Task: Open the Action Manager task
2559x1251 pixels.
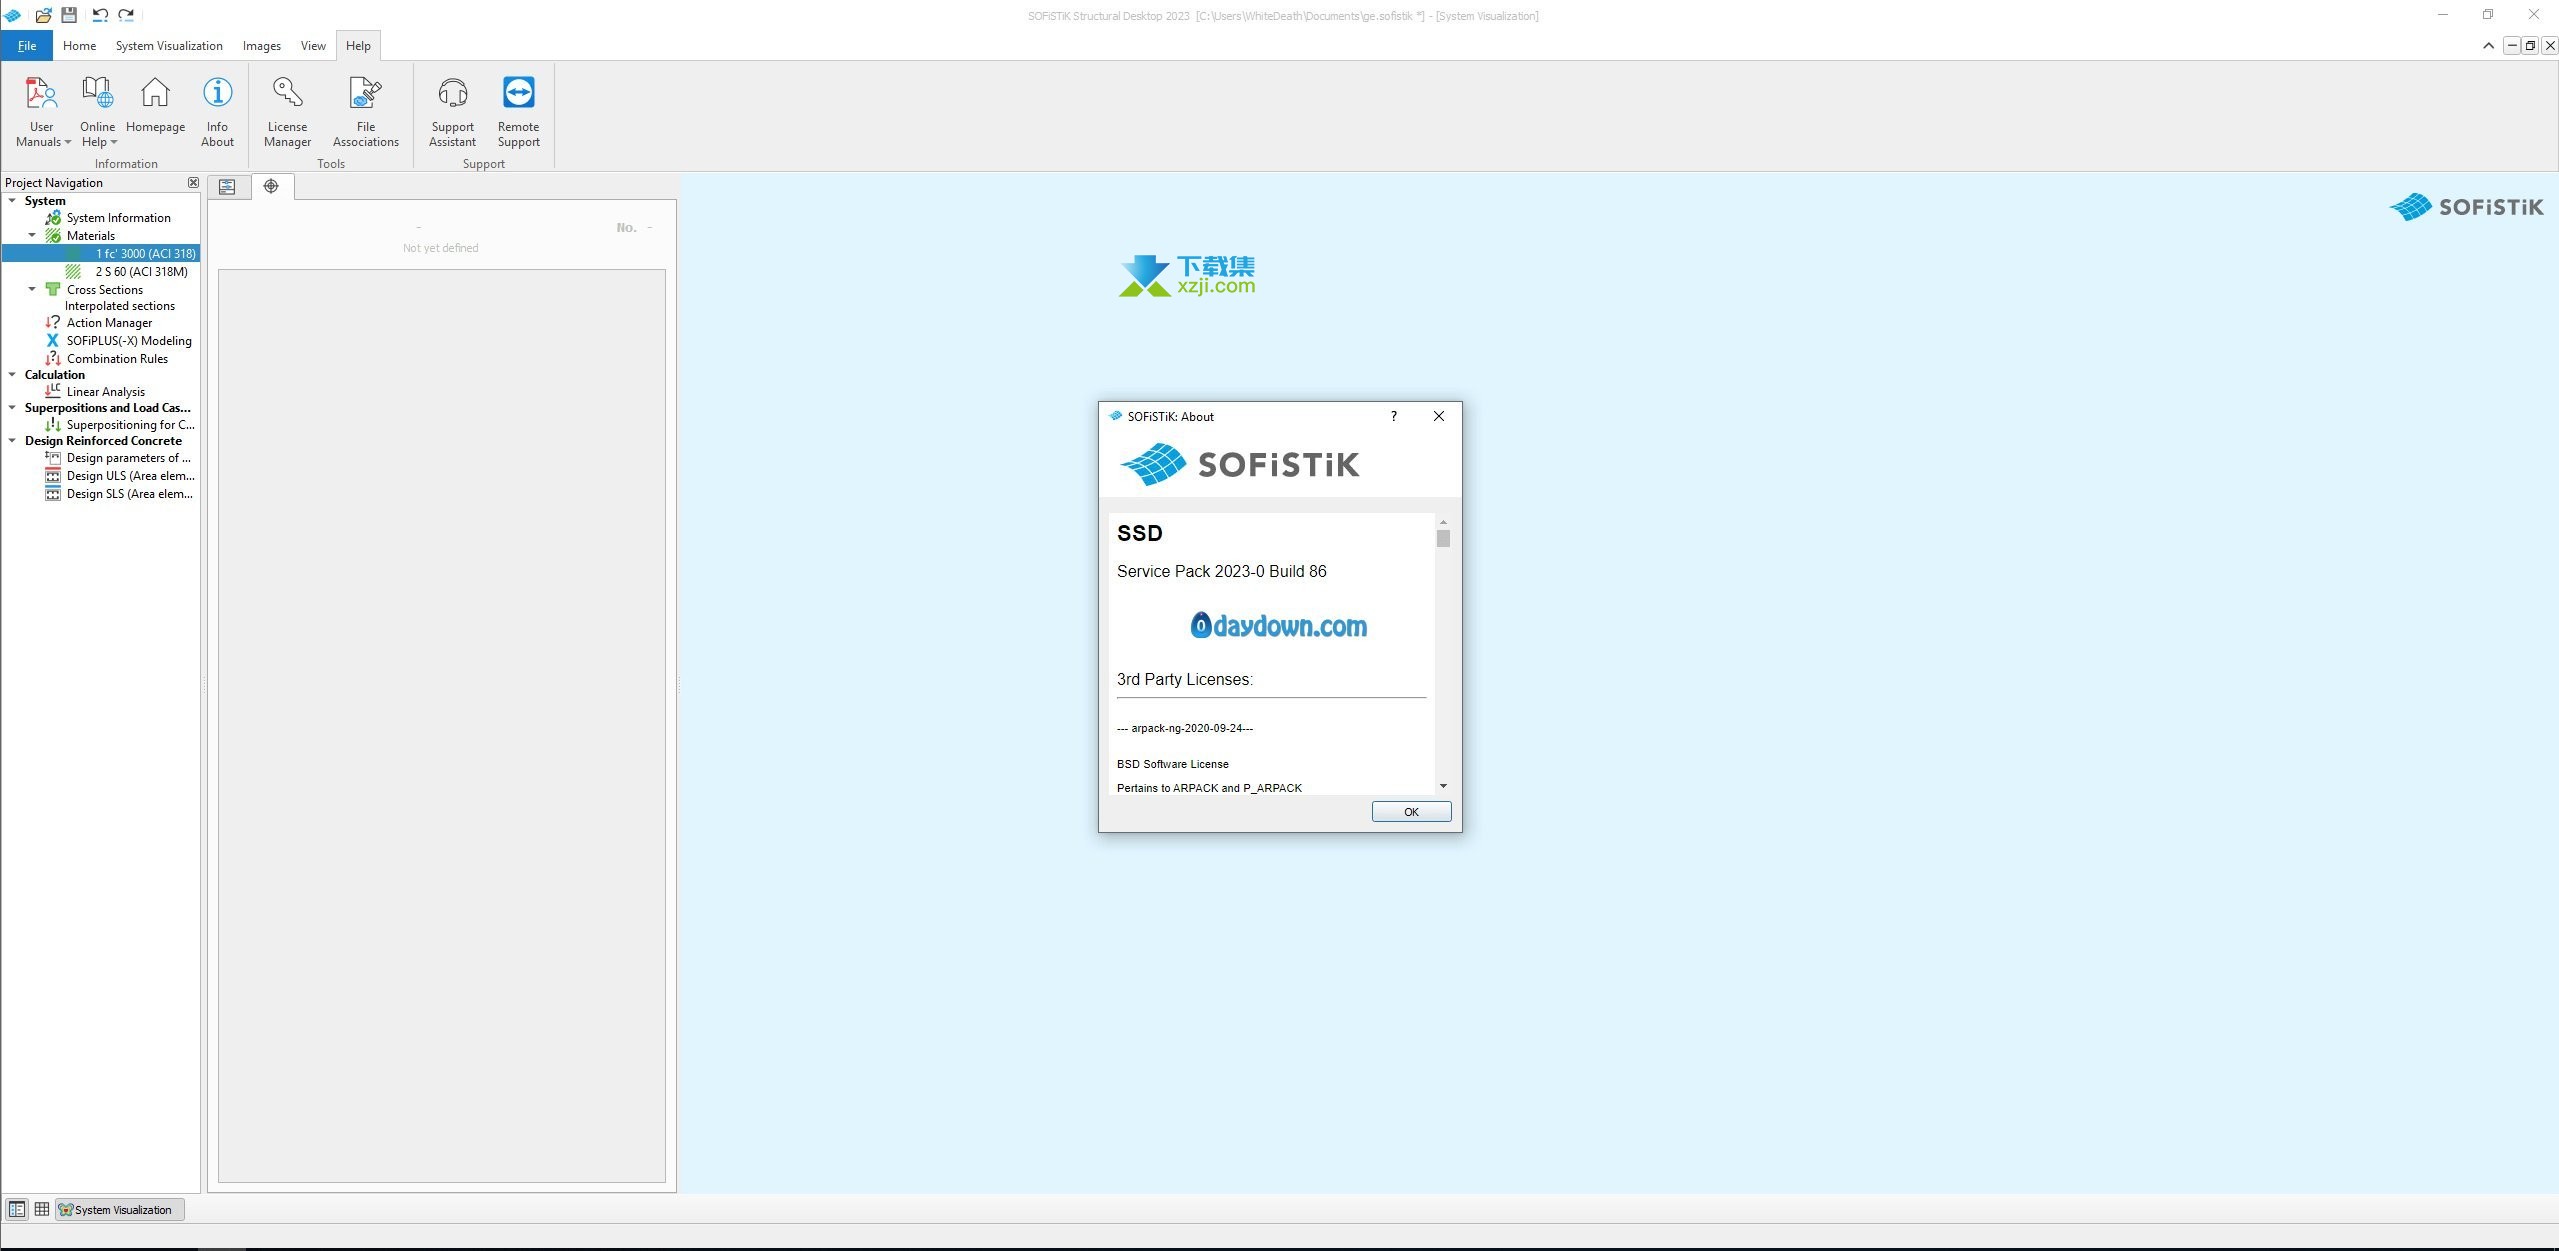Action: tap(109, 323)
